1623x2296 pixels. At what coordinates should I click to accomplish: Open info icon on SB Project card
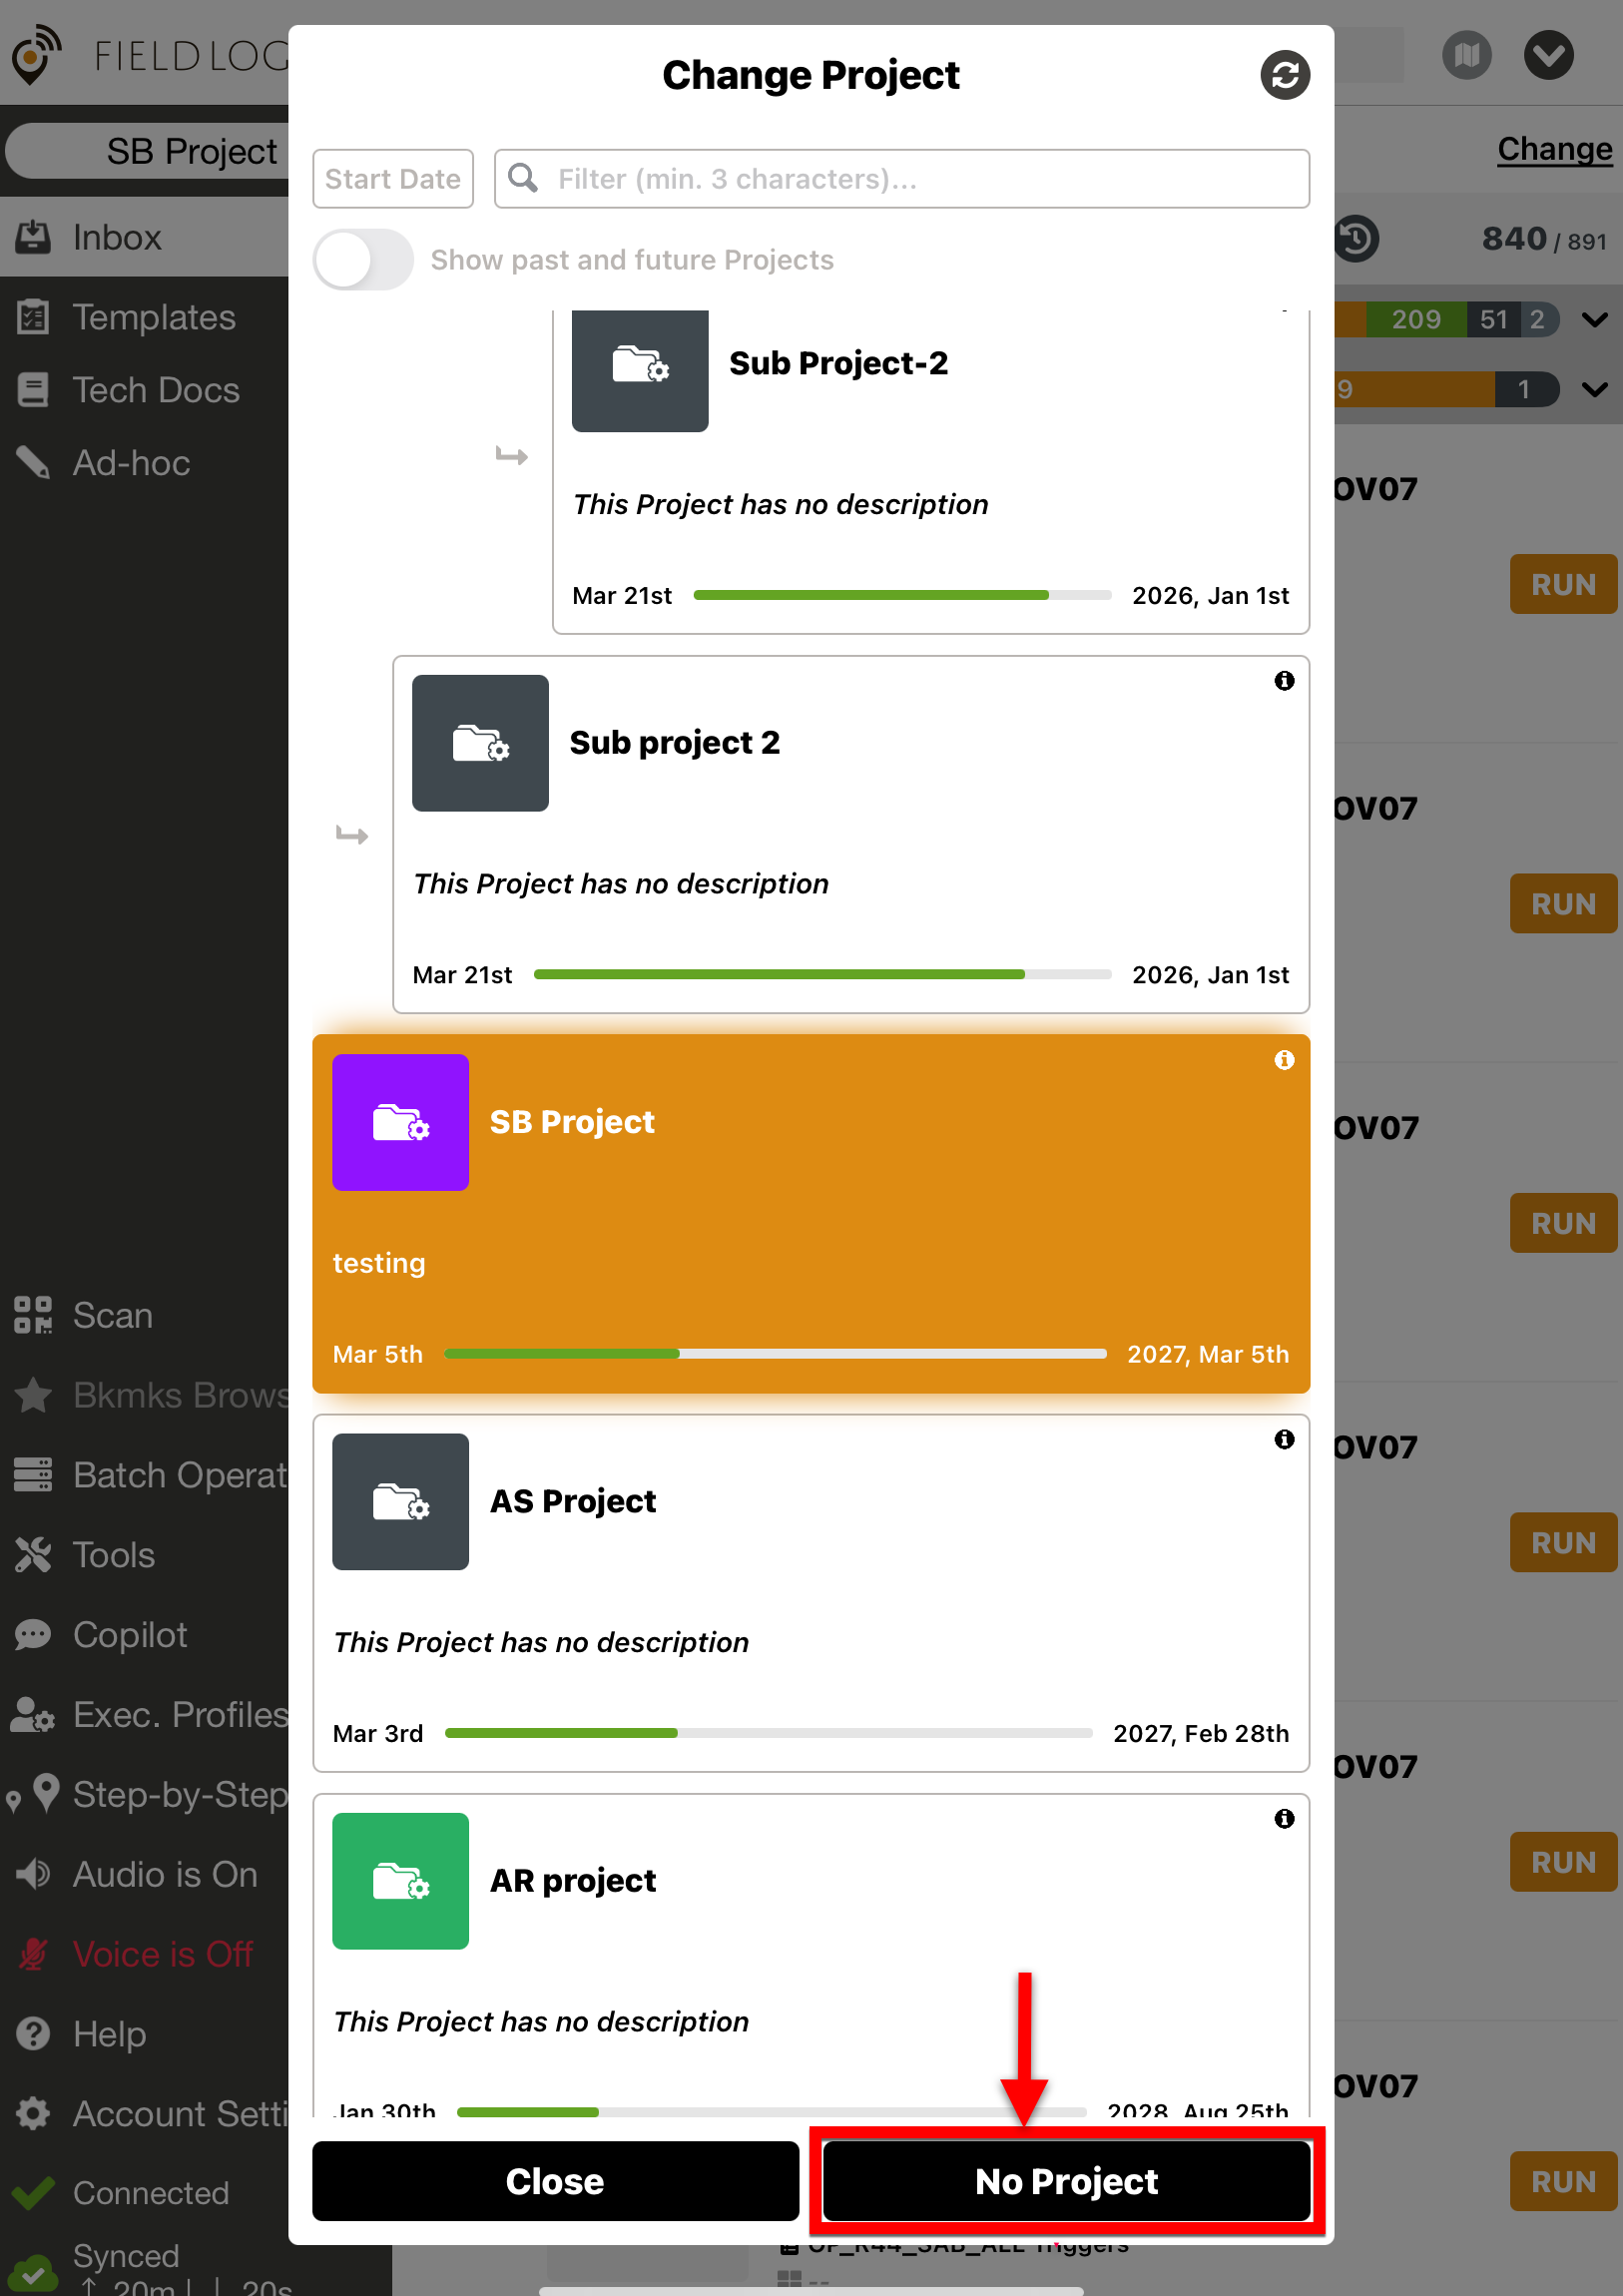1284,1060
